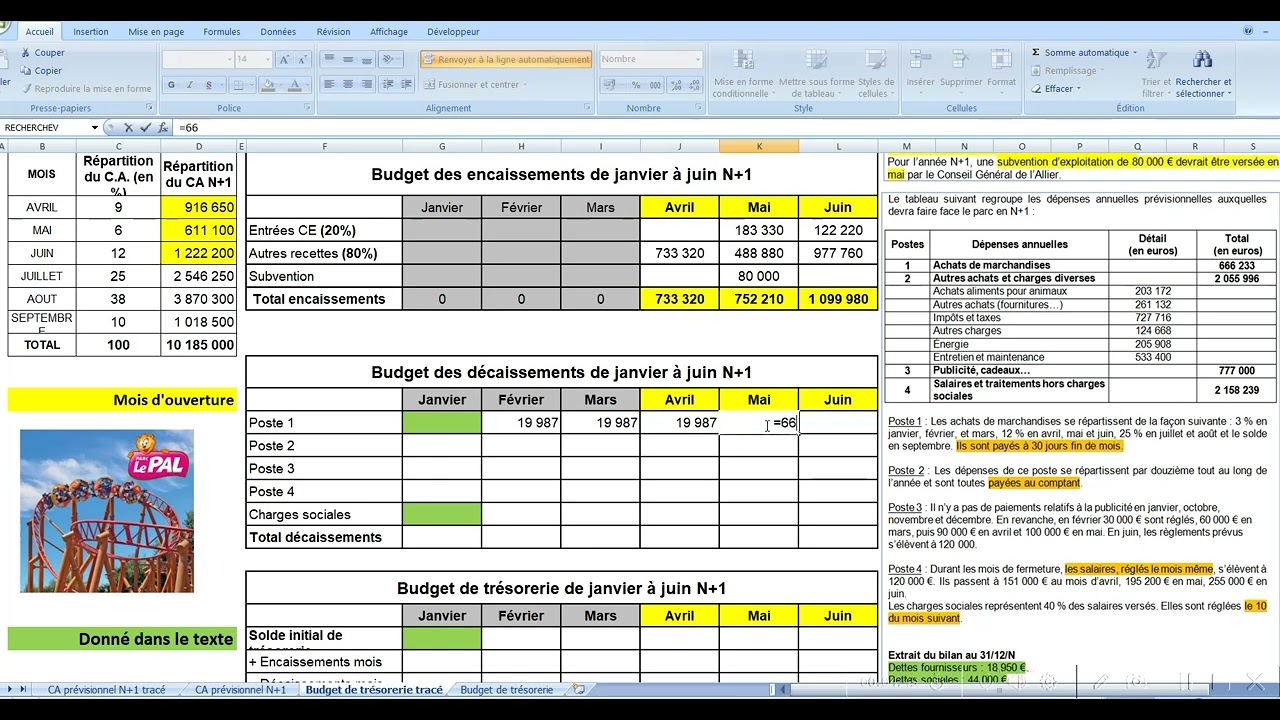The height and width of the screenshot is (720, 1280).
Task: Click Reproduire la mise en forme brush
Action: 25,89
